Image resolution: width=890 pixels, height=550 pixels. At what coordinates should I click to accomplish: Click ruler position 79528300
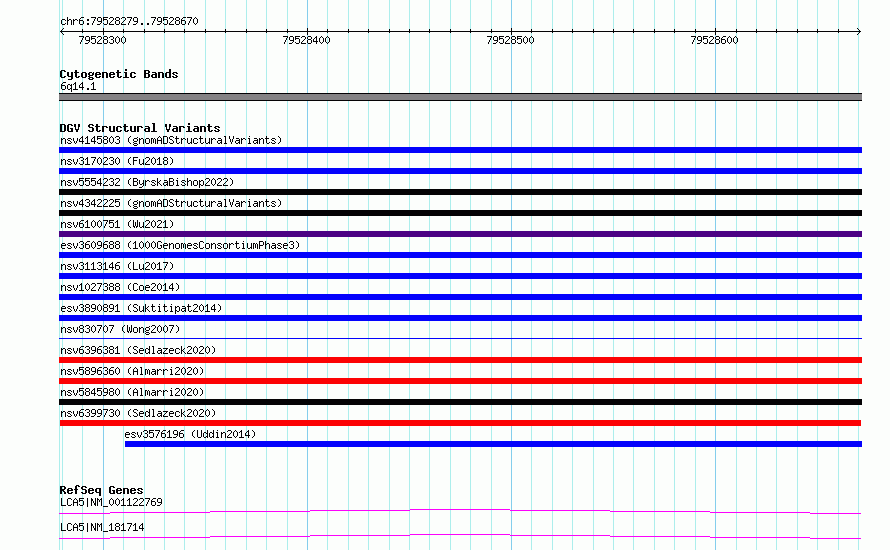click(103, 40)
